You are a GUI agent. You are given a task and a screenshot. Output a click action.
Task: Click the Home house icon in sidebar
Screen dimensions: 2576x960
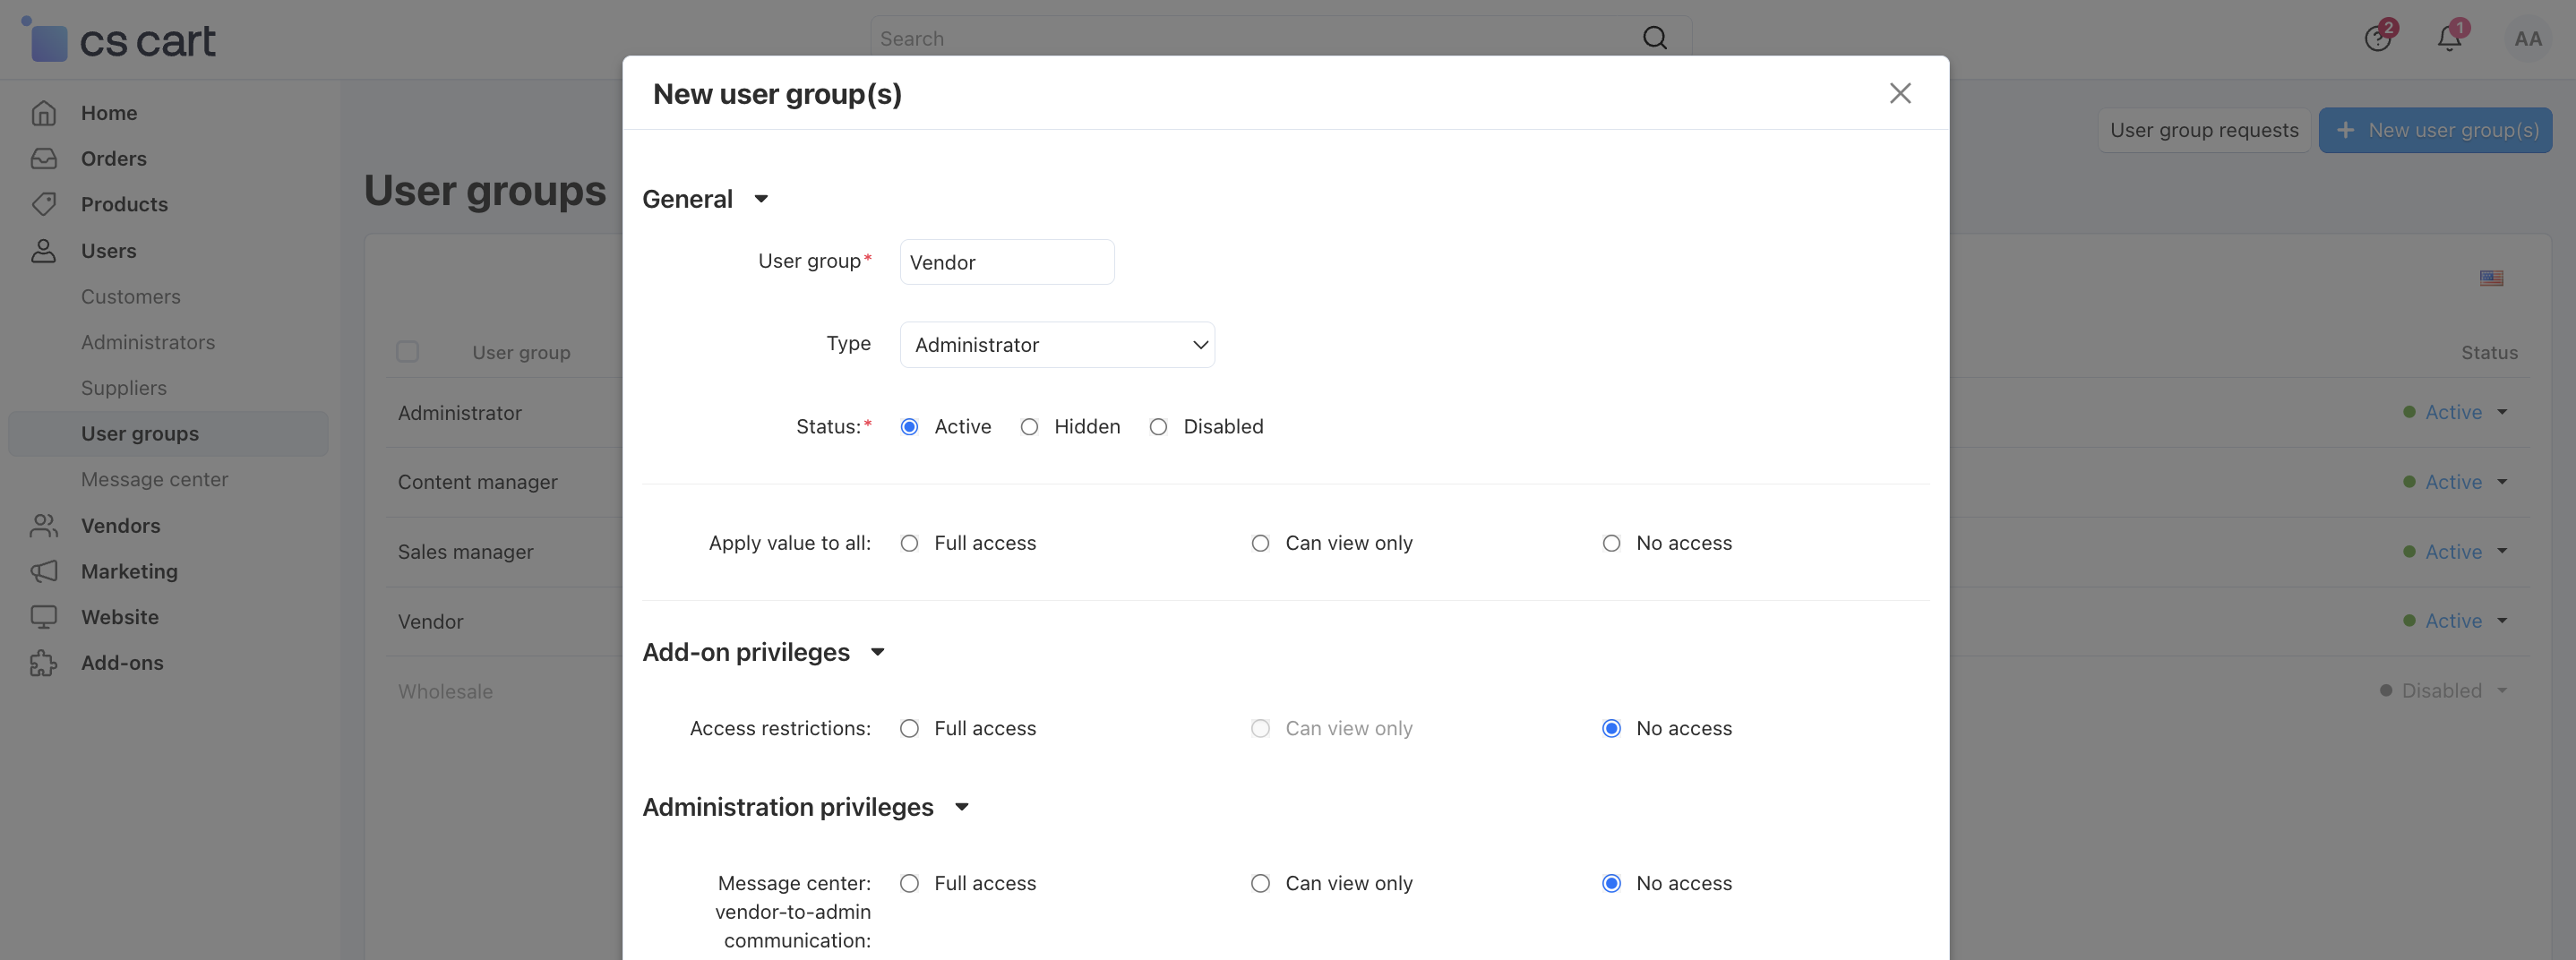tap(43, 113)
